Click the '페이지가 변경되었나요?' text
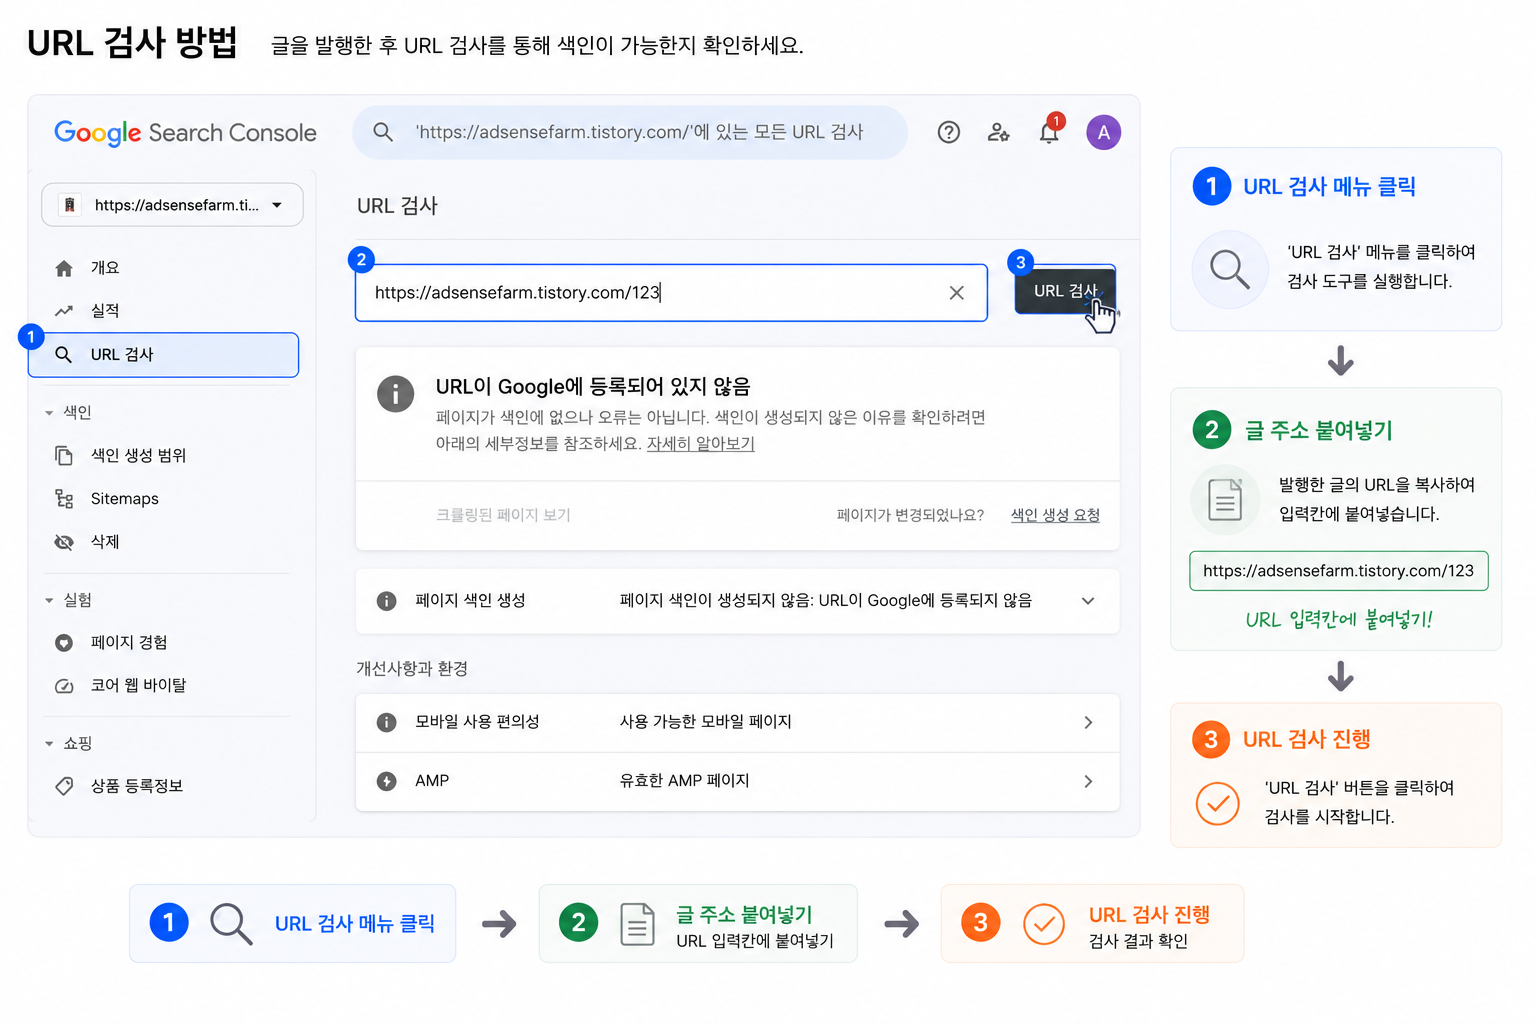 (910, 515)
